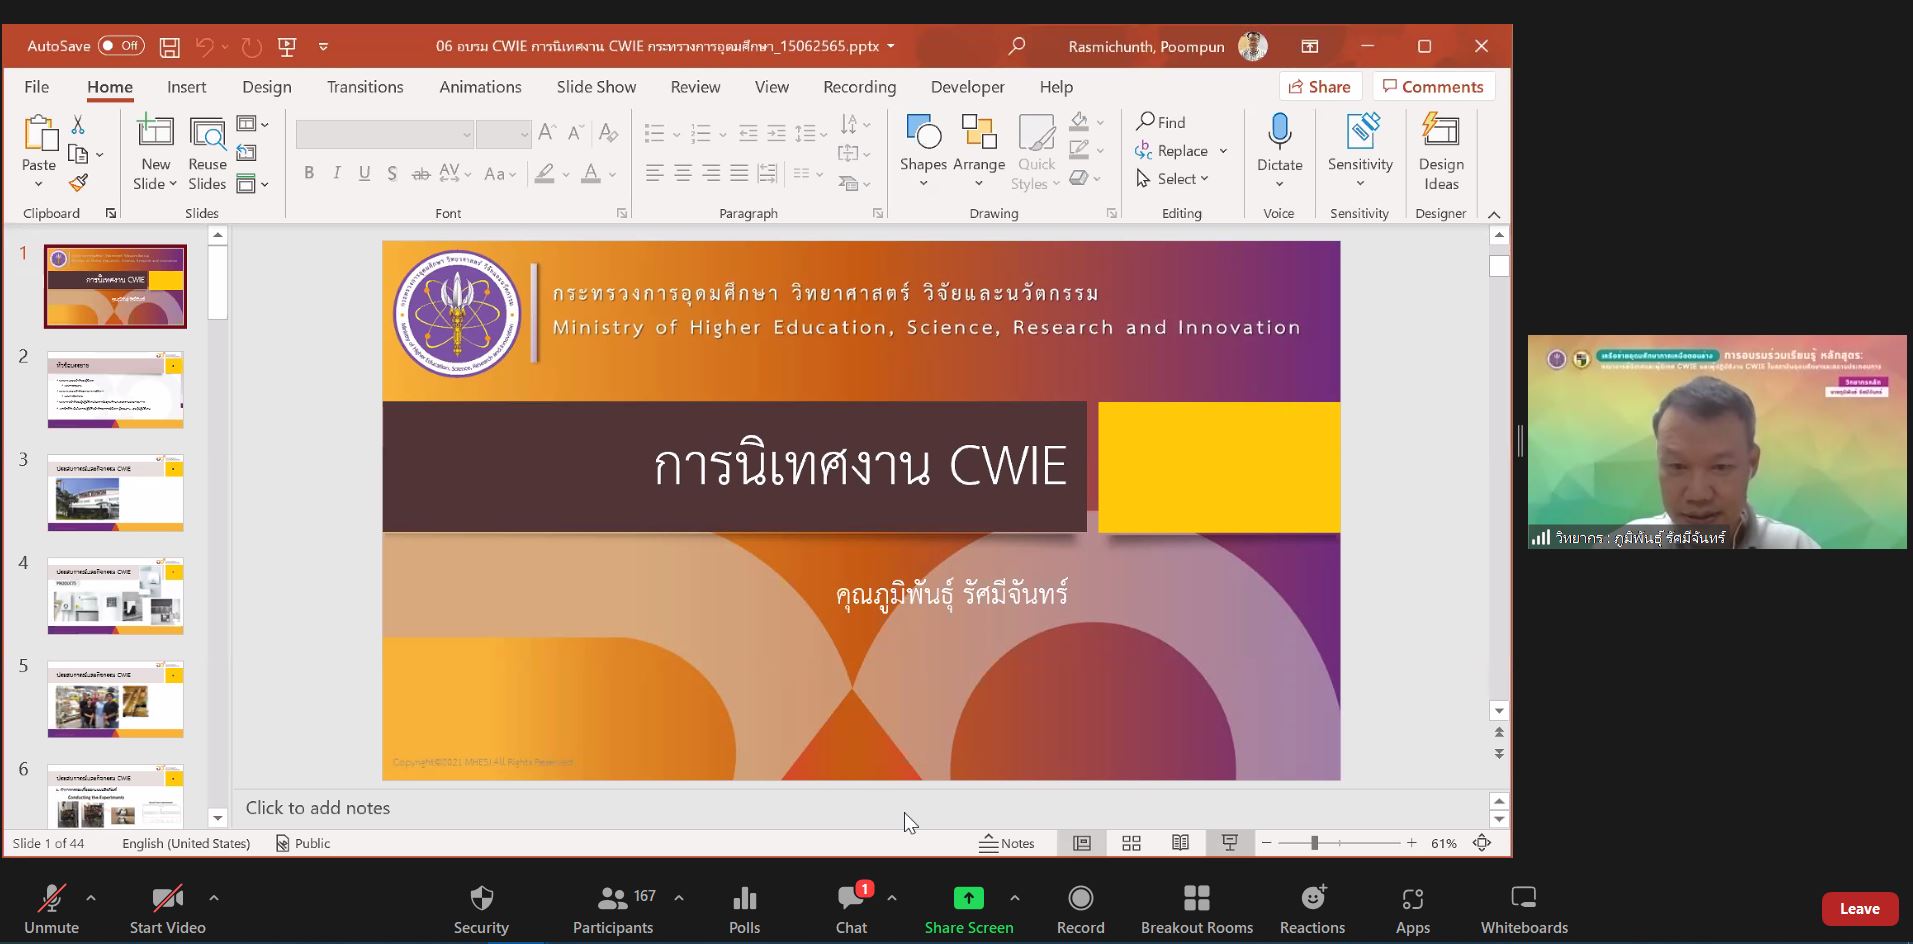This screenshot has height=944, width=1913.
Task: Open the Comments button
Action: tap(1433, 87)
